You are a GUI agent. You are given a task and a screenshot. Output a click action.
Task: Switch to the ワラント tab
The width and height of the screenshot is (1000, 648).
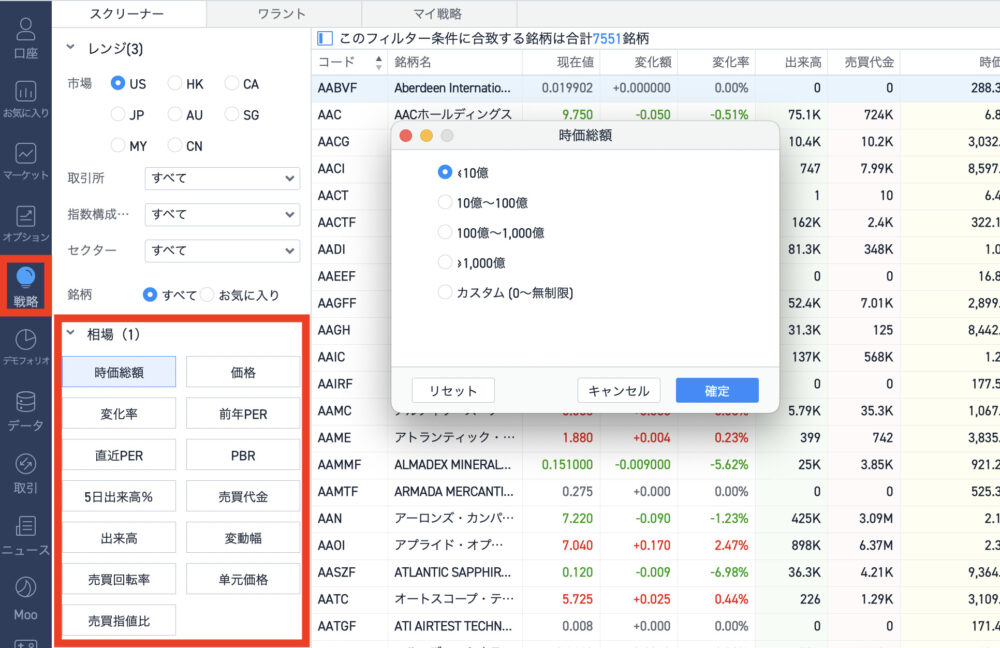tap(281, 15)
